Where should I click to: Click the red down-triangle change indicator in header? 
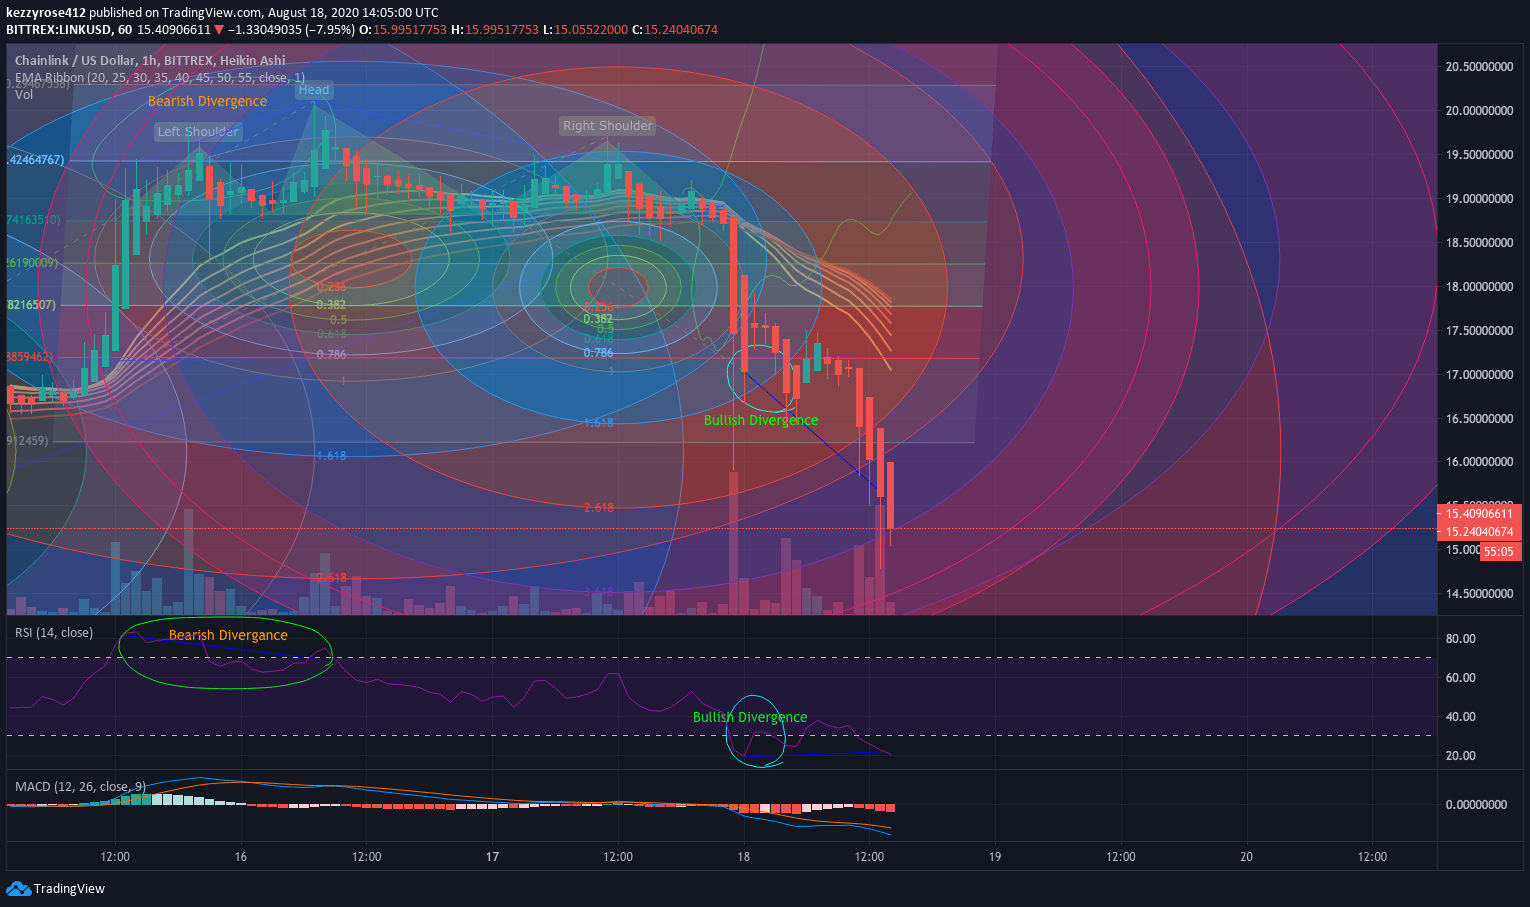219,30
